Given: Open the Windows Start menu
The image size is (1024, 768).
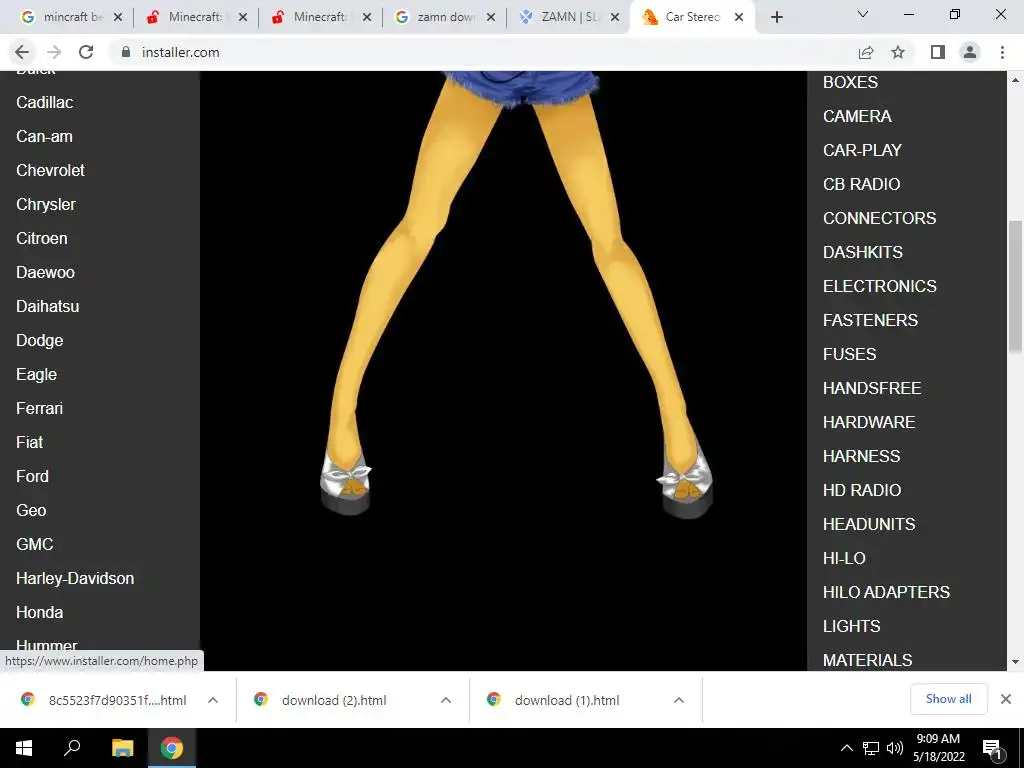Looking at the screenshot, I should pos(24,748).
